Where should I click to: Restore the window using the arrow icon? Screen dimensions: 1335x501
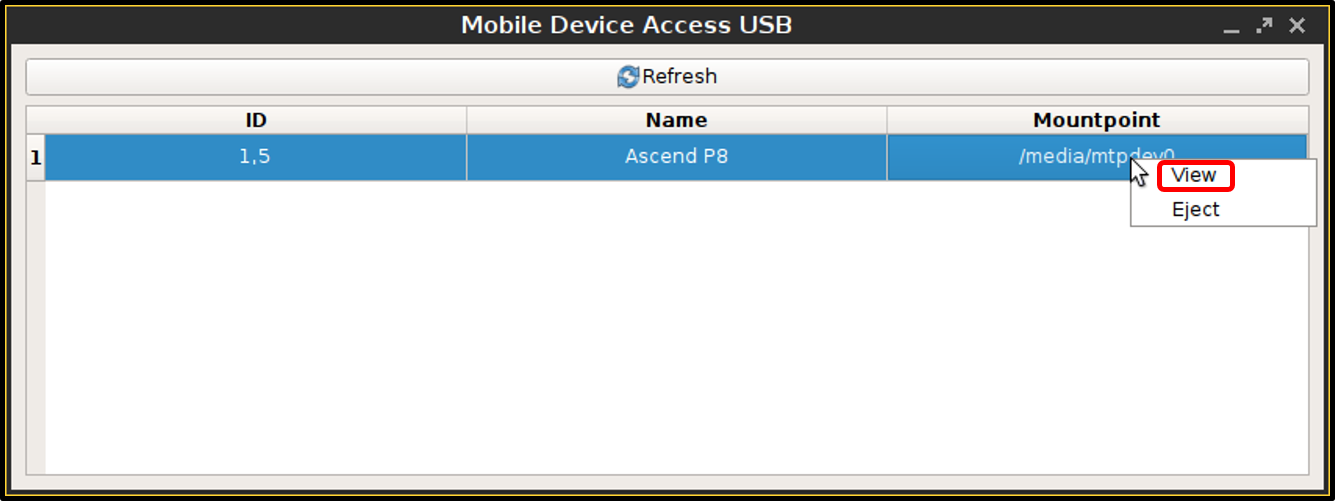[1265, 26]
